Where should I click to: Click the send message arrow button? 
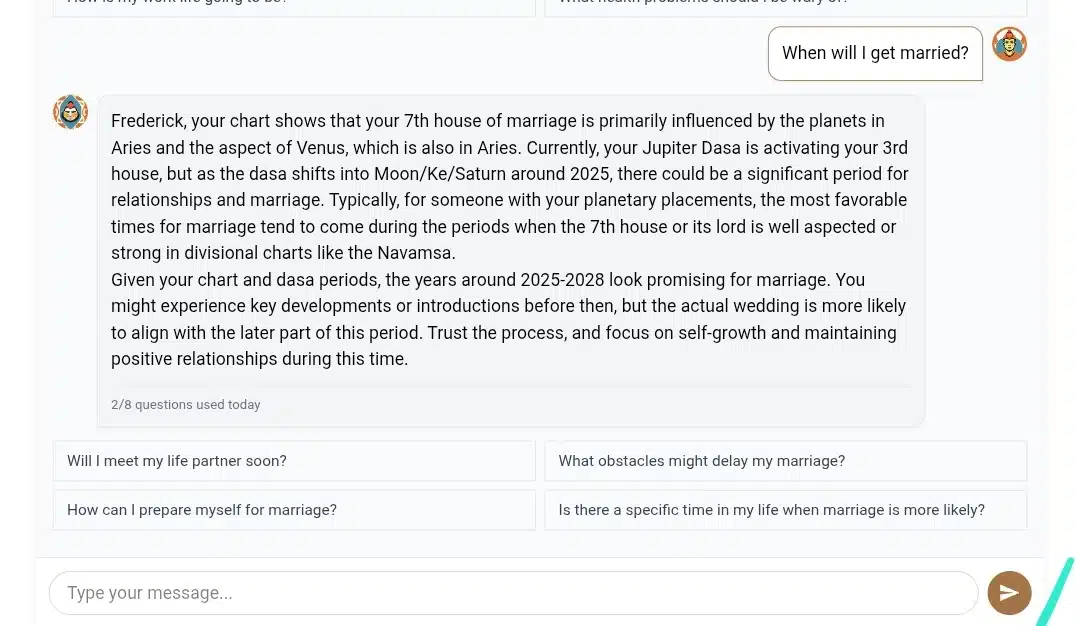tap(1009, 593)
